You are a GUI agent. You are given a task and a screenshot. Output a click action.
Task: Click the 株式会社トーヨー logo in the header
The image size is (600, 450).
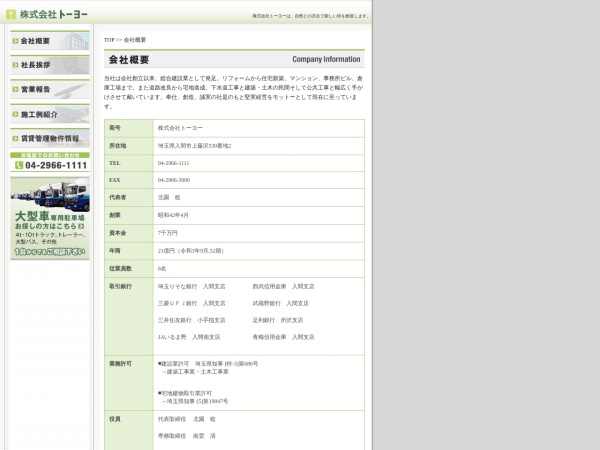[47, 15]
